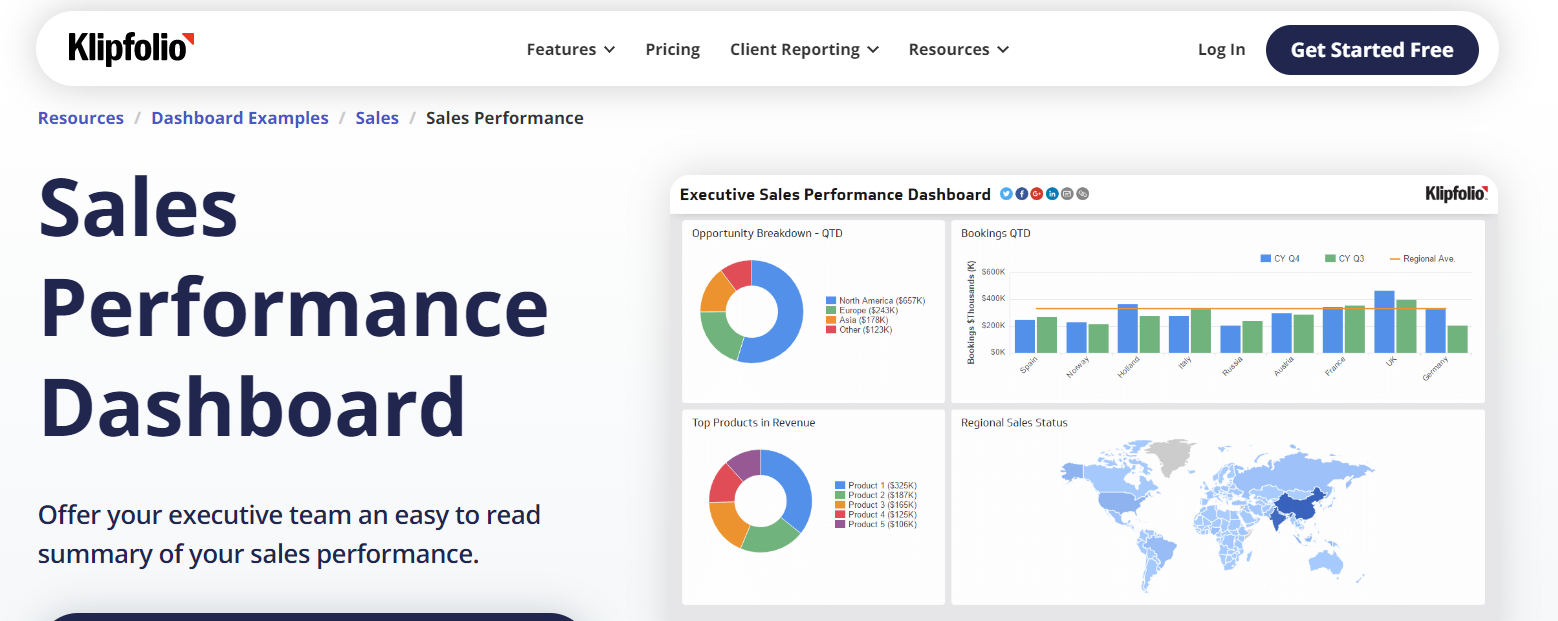Click the green CY Q3 legend swatch

click(1330, 258)
